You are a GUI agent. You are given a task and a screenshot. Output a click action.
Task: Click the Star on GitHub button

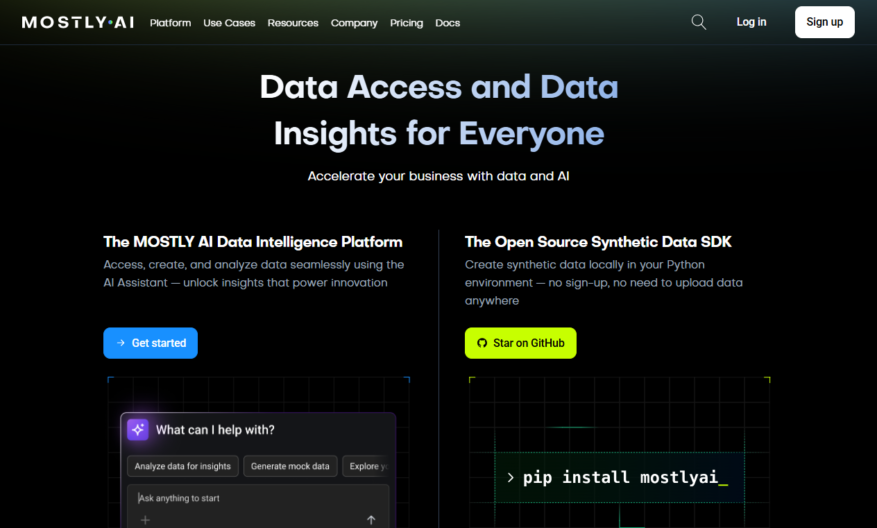point(521,343)
